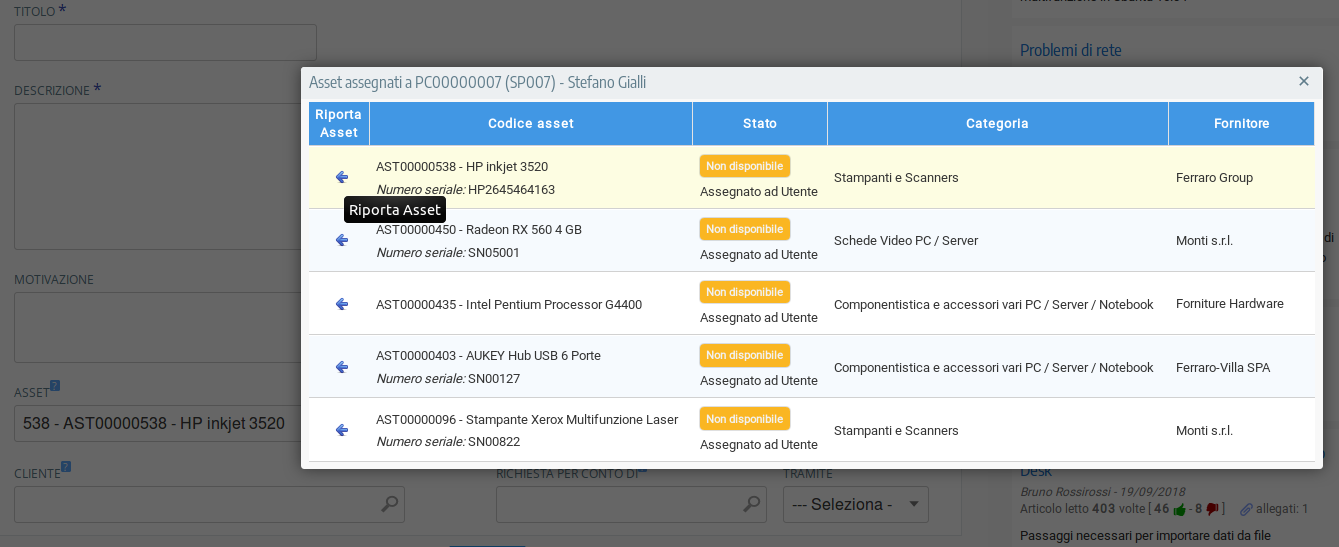Click supplier Ferraro-Villa SPA
Screen dimensions: 1339x547
tap(1223, 368)
